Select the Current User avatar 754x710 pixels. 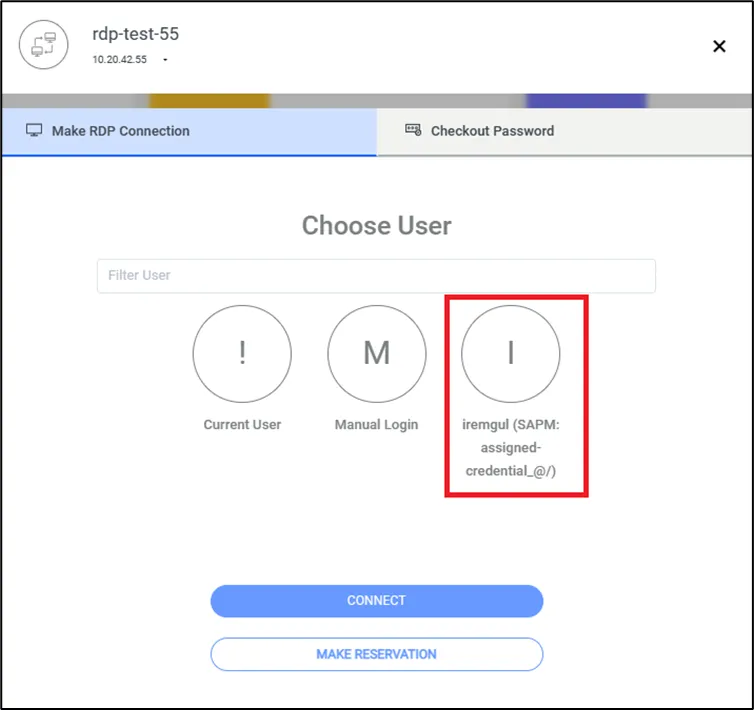tap(242, 354)
